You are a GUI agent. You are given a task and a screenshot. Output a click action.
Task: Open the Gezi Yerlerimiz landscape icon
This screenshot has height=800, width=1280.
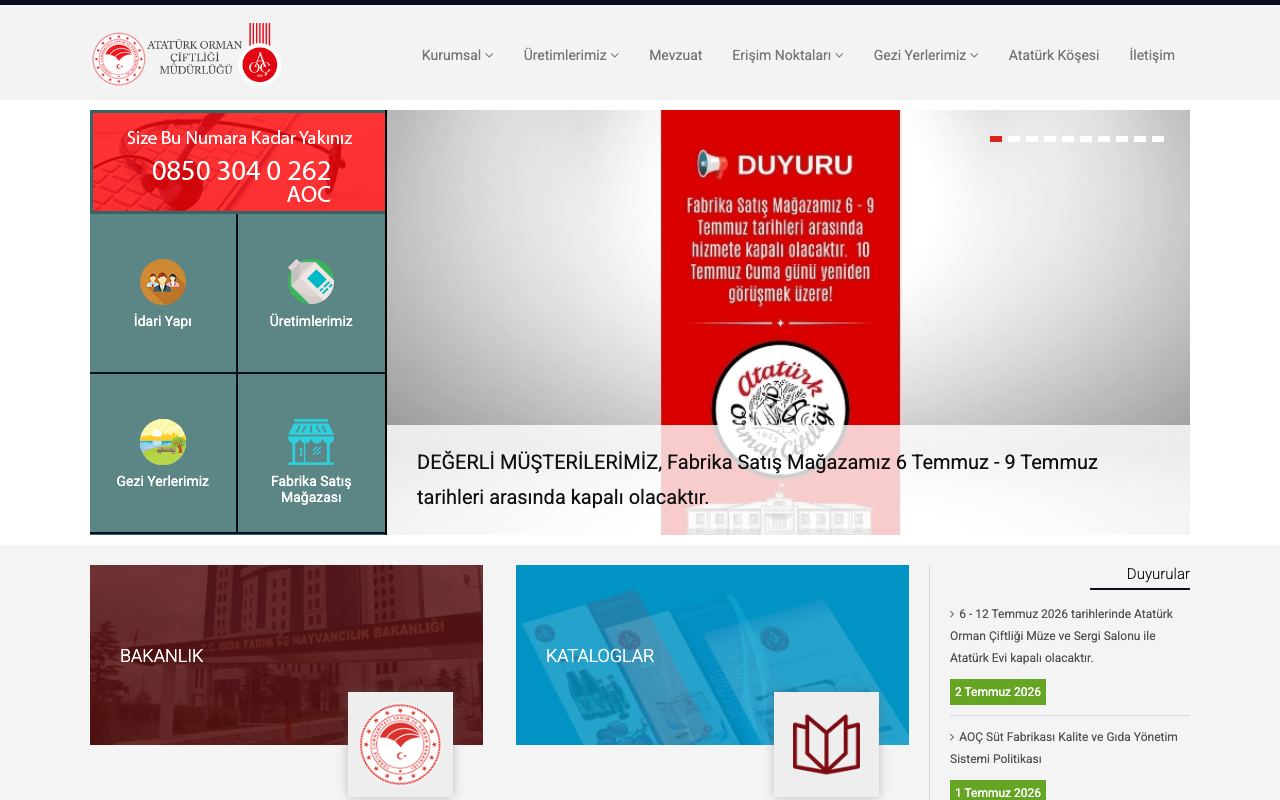[163, 441]
